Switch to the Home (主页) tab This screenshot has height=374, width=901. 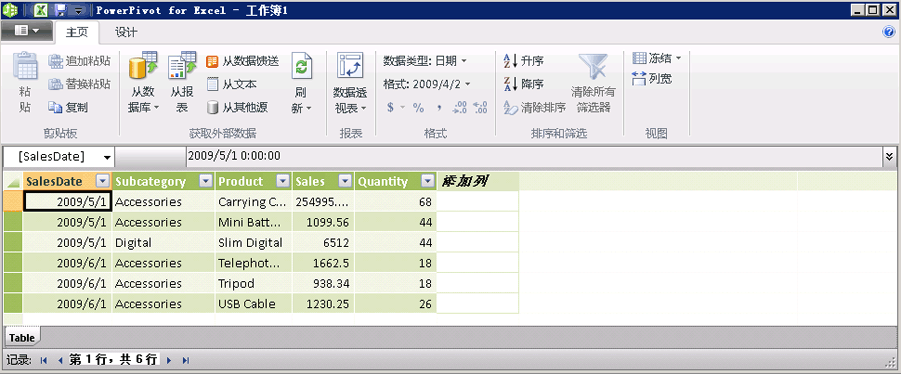tap(76, 32)
